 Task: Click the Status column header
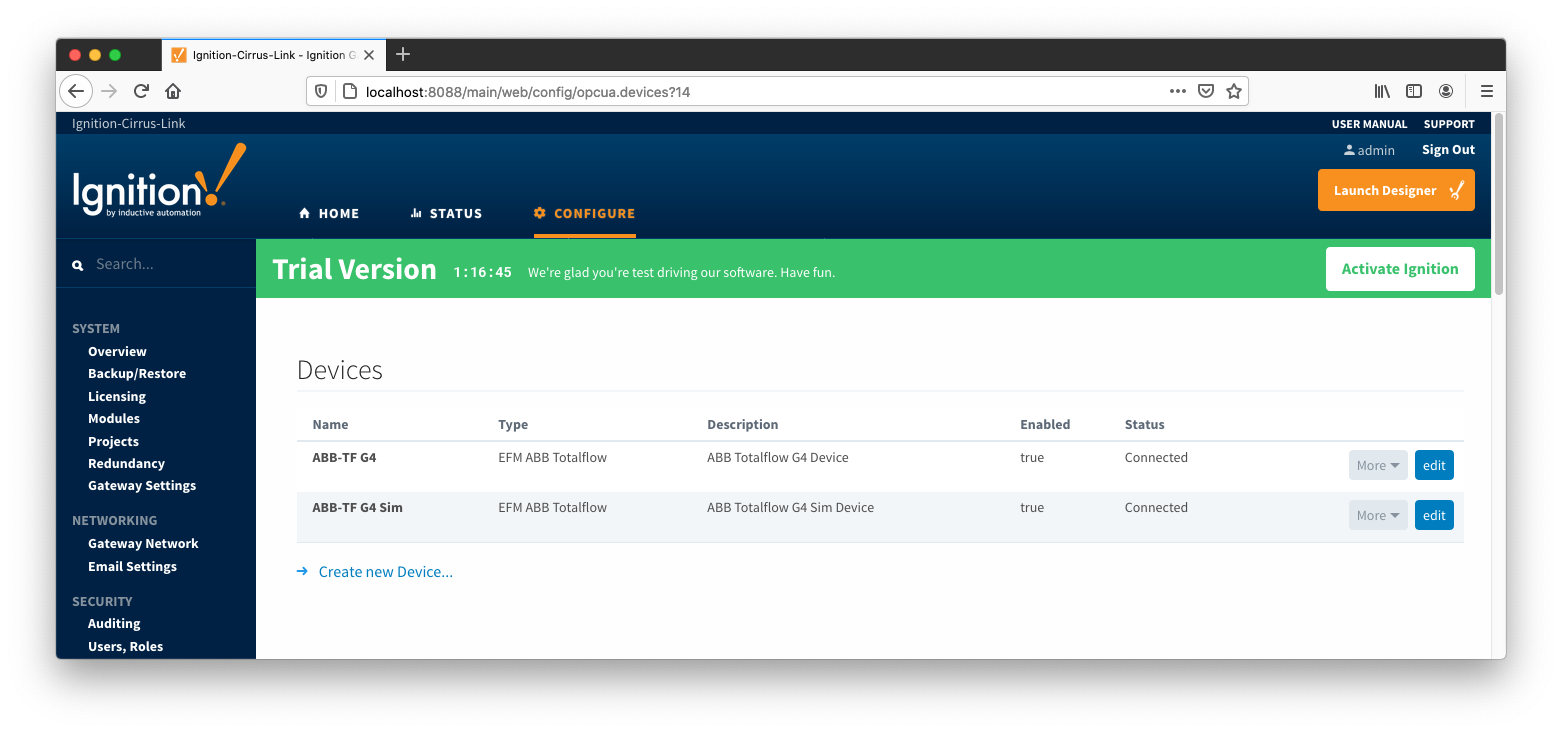[1144, 424]
